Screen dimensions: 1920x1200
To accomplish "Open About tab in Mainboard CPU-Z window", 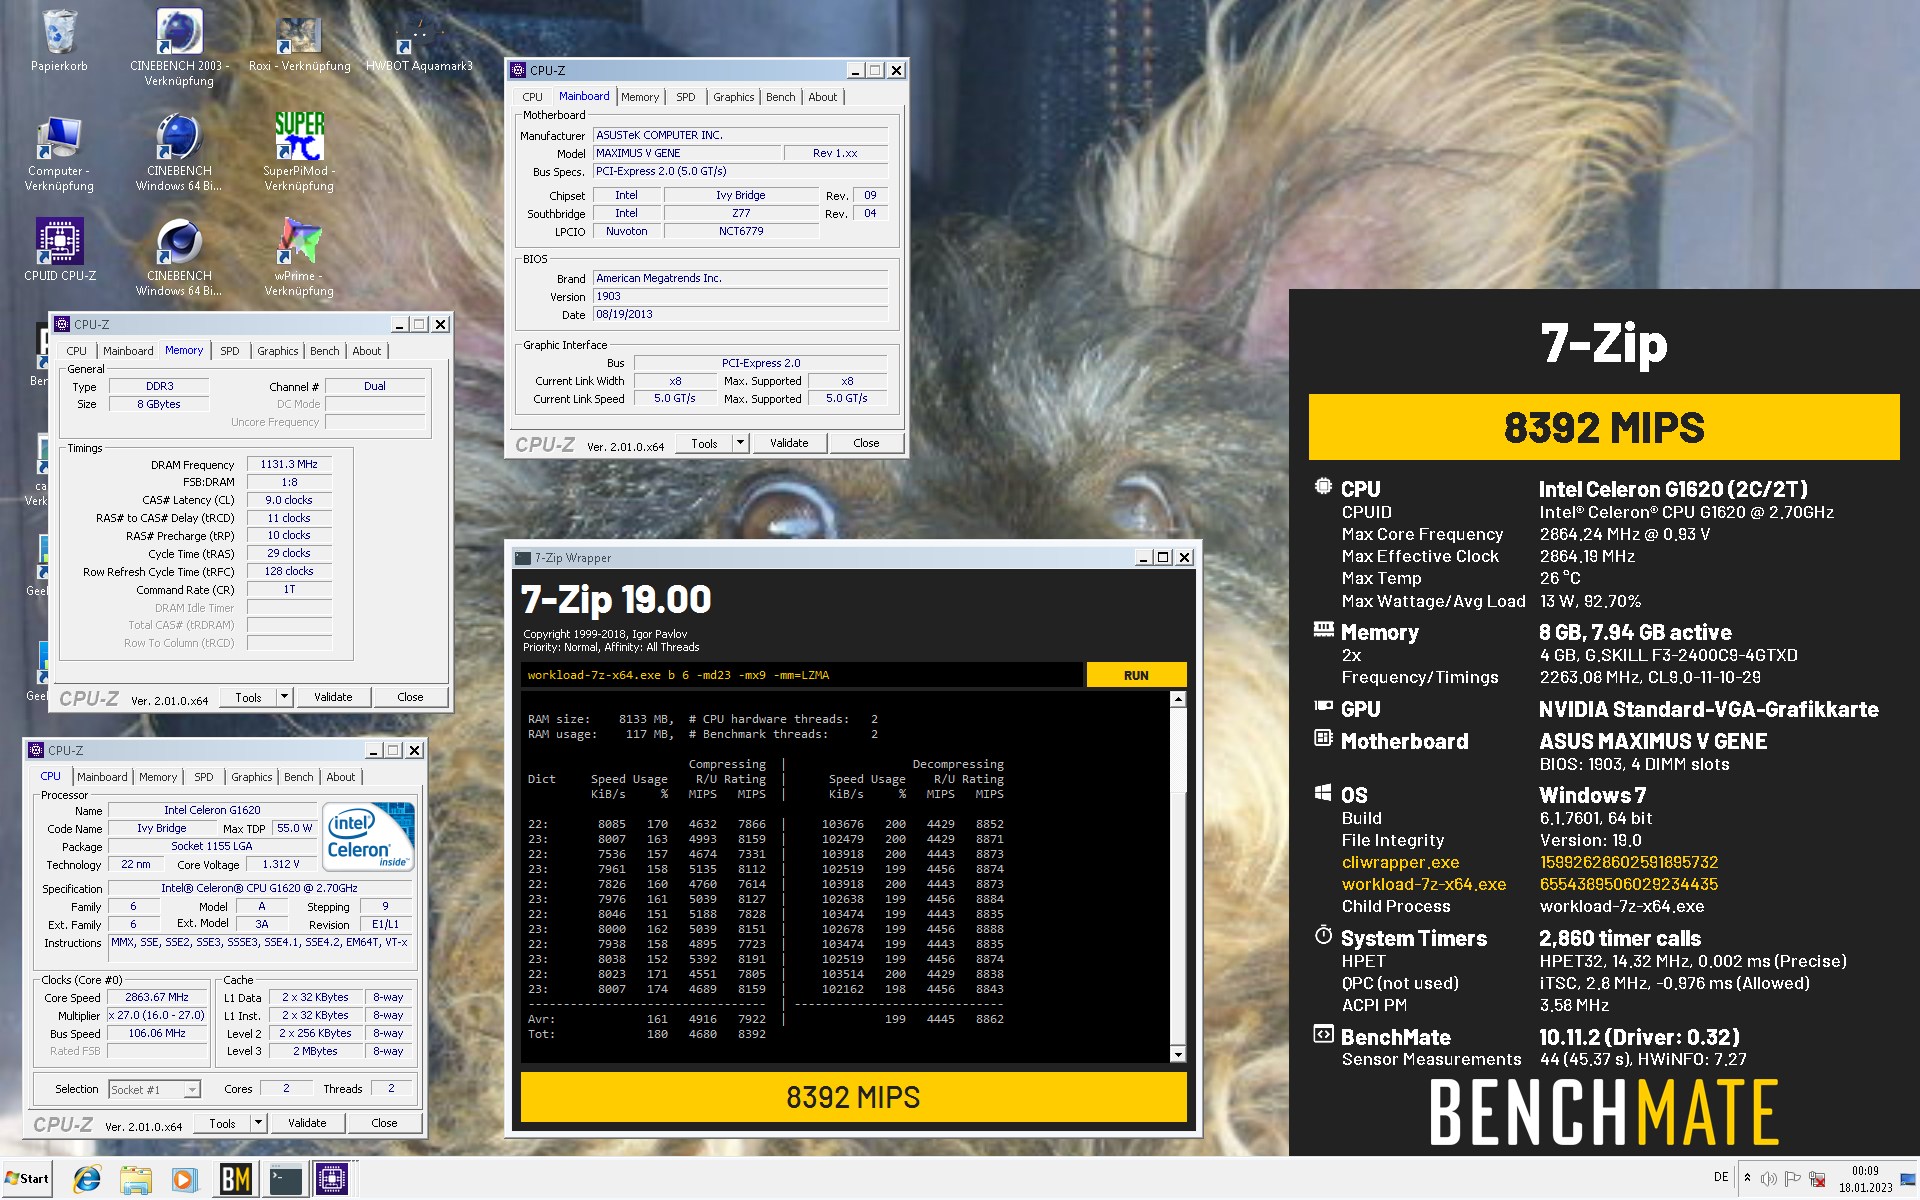I will (822, 97).
